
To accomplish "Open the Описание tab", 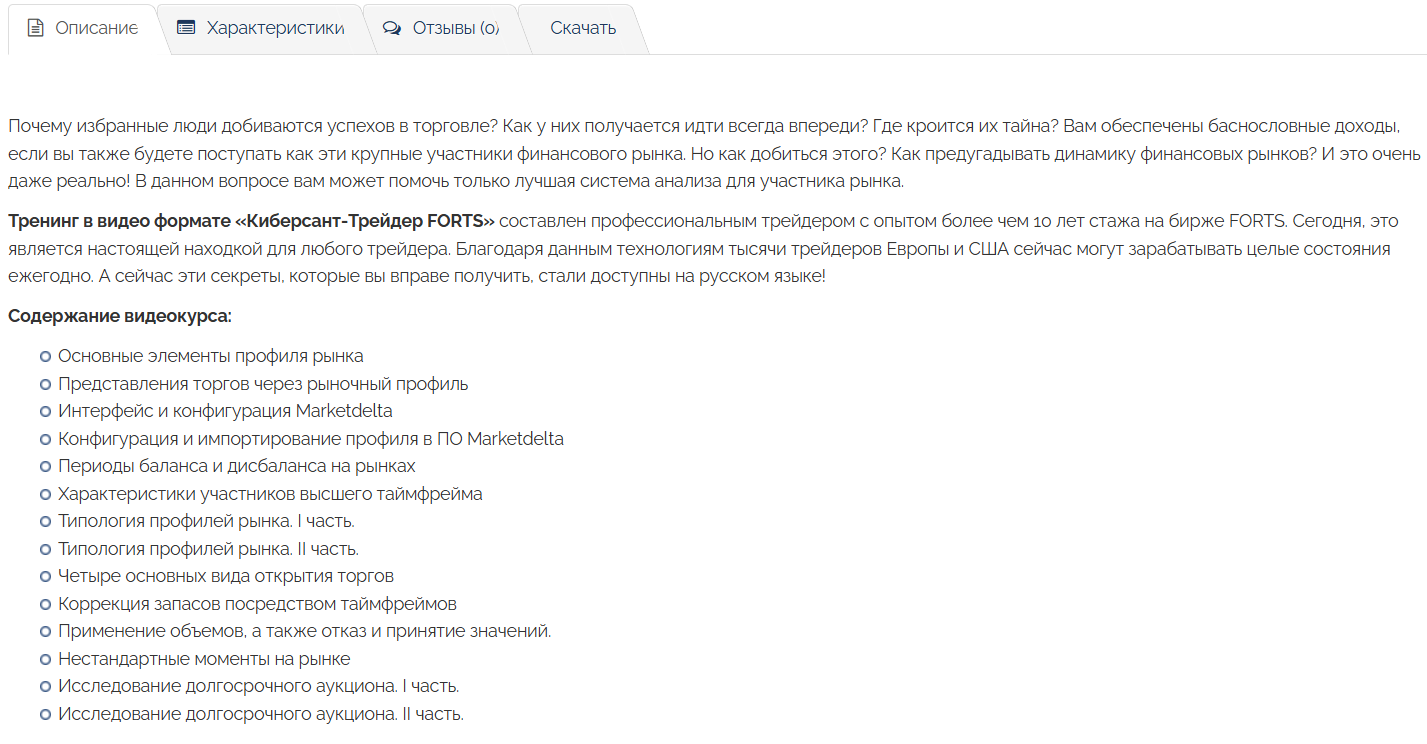I will click(x=82, y=28).
